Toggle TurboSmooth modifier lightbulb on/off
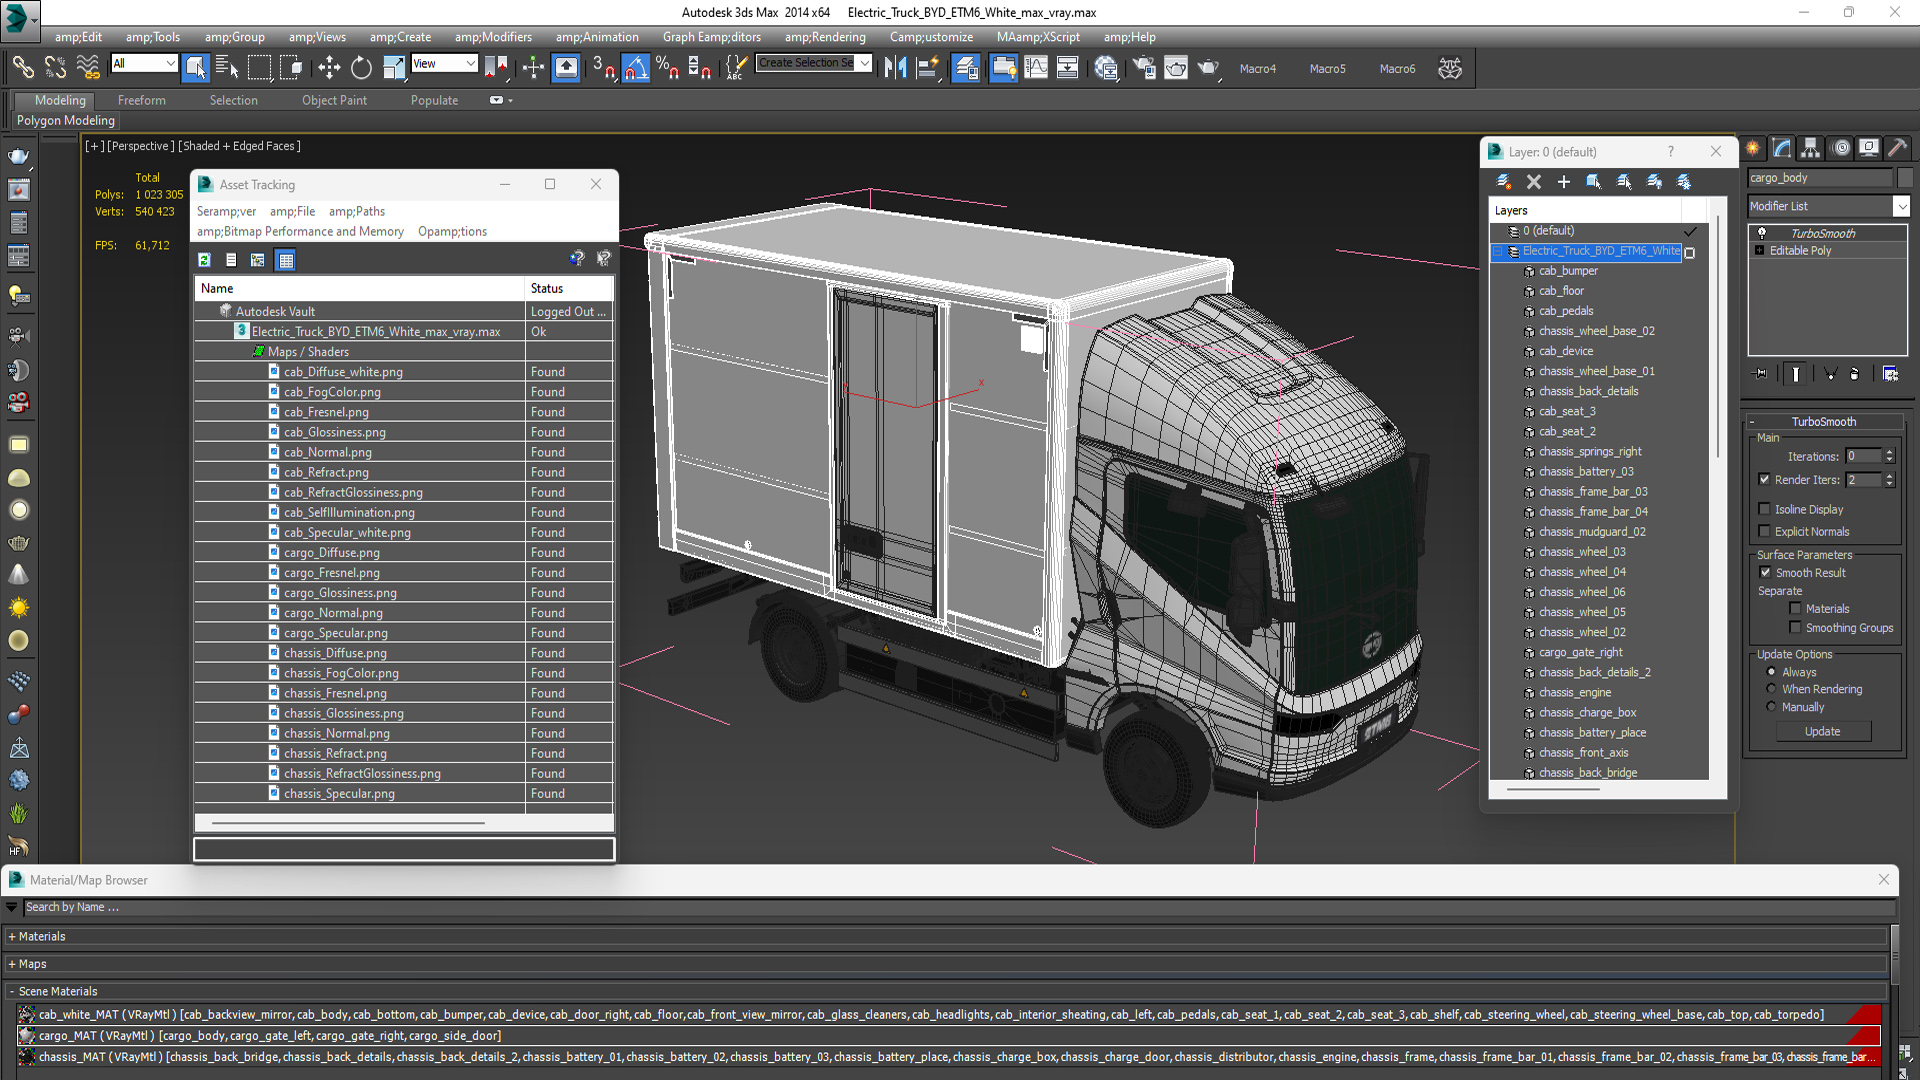 click(x=1762, y=233)
